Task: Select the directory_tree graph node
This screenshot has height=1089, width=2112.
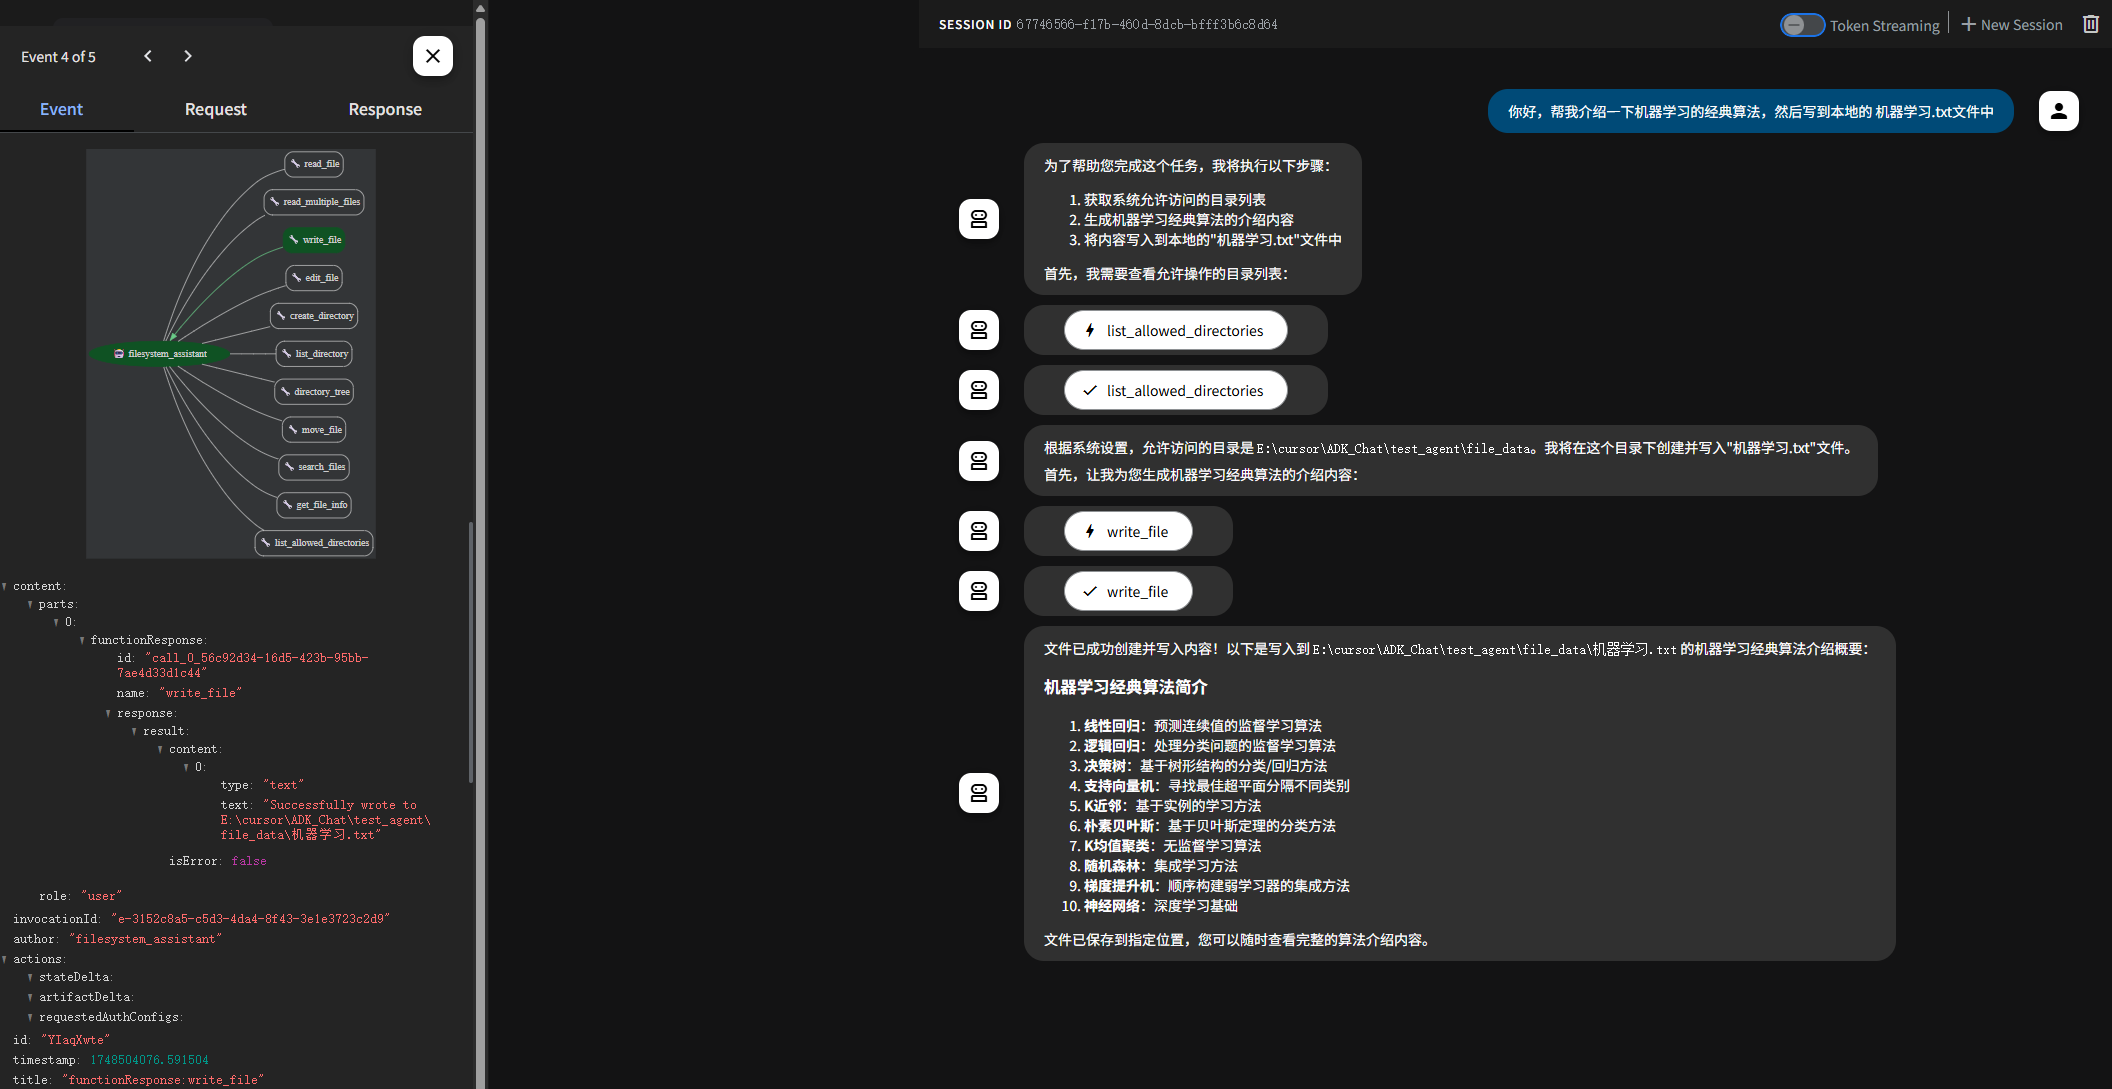Action: tap(314, 392)
